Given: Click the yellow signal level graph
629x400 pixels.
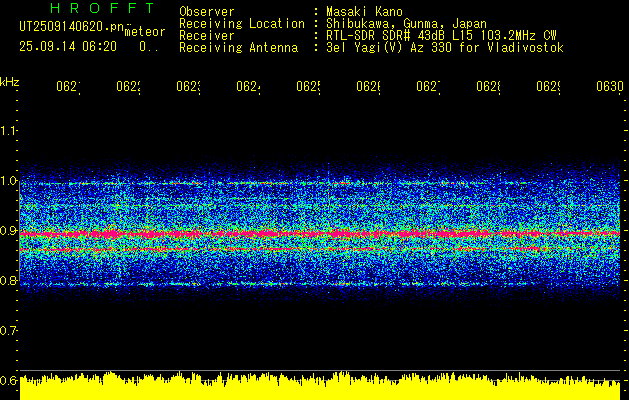Looking at the screenshot, I should 320,386.
